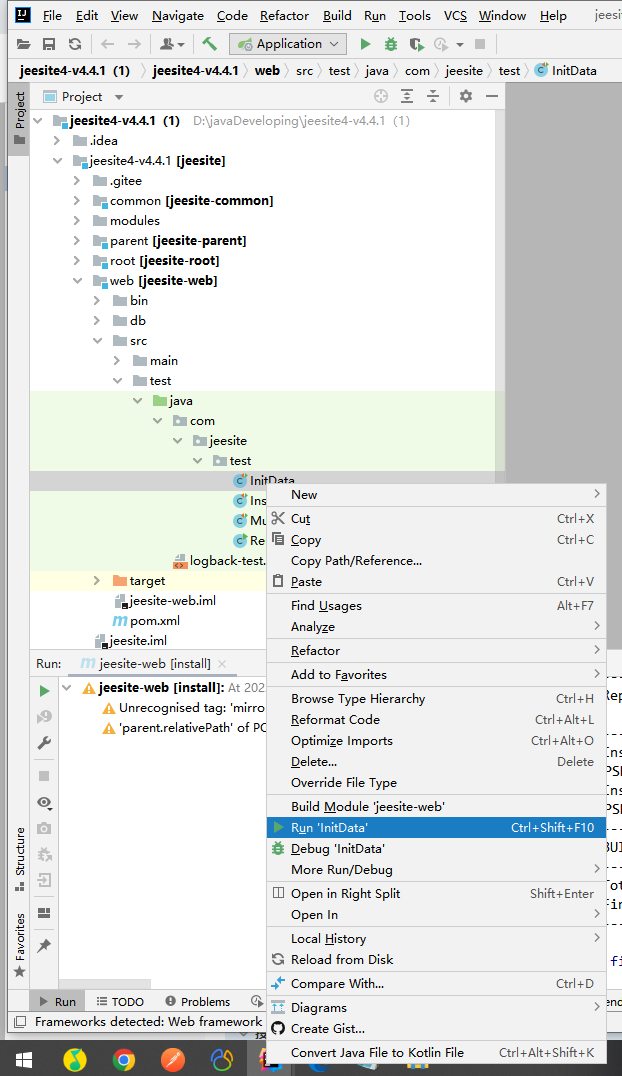Select pom.xml in project tree
The image size is (622, 1076).
click(x=146, y=620)
